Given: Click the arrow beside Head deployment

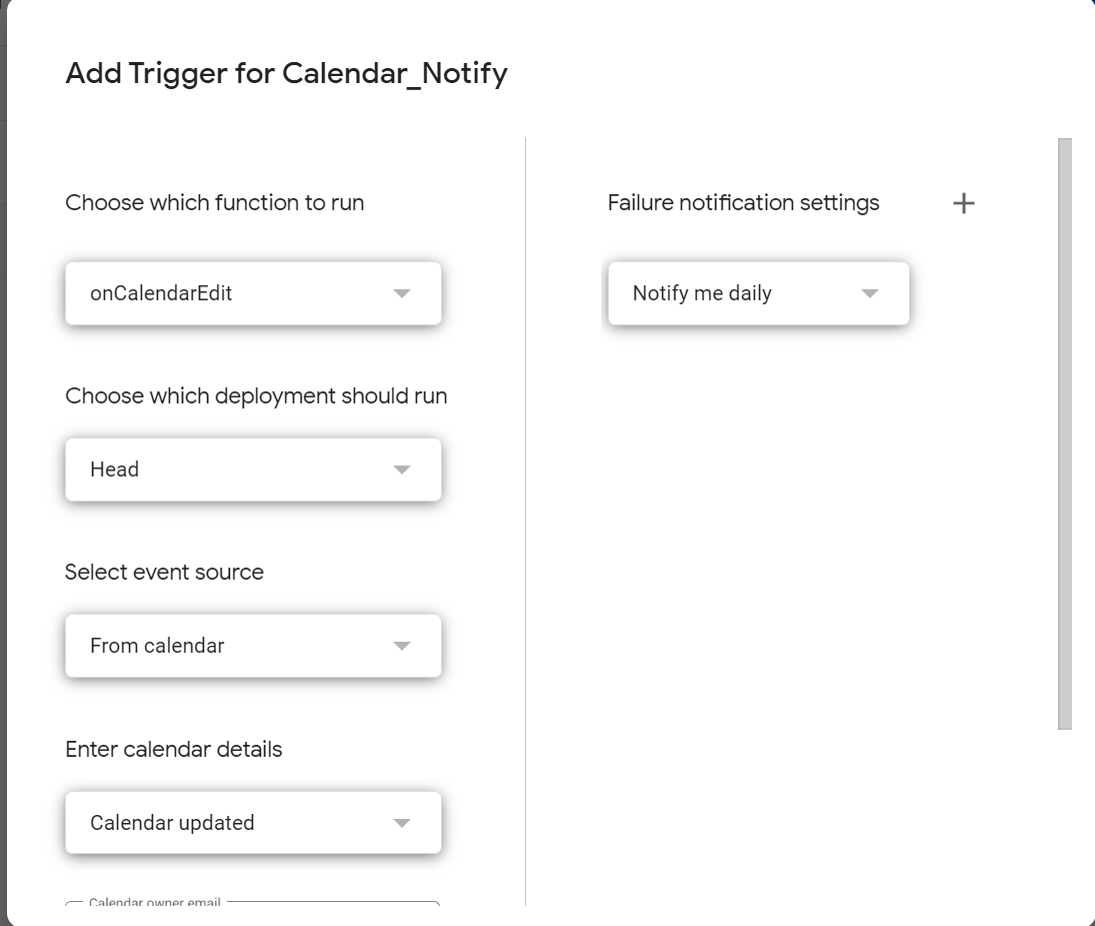Looking at the screenshot, I should coord(402,470).
